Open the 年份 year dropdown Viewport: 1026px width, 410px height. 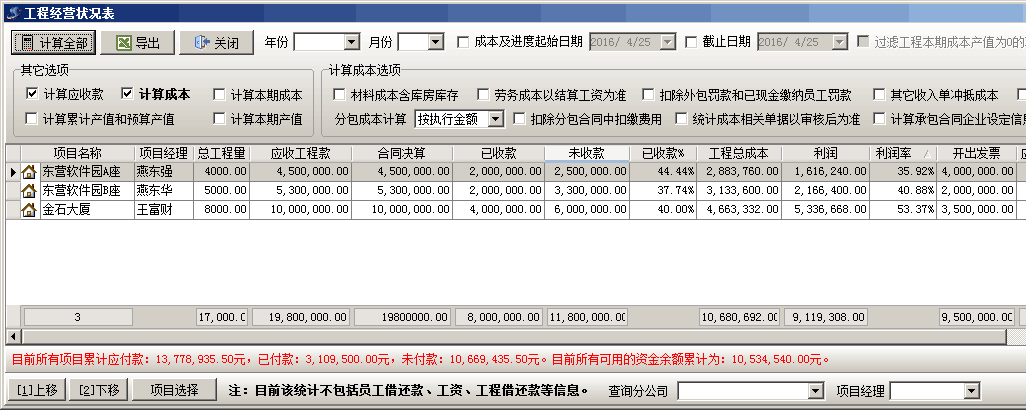click(x=351, y=42)
